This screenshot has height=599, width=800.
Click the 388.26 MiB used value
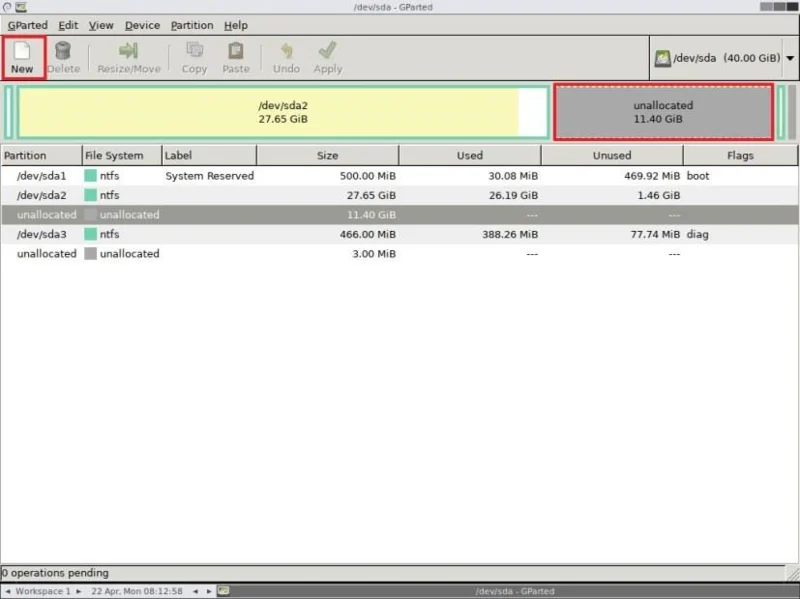(x=510, y=234)
